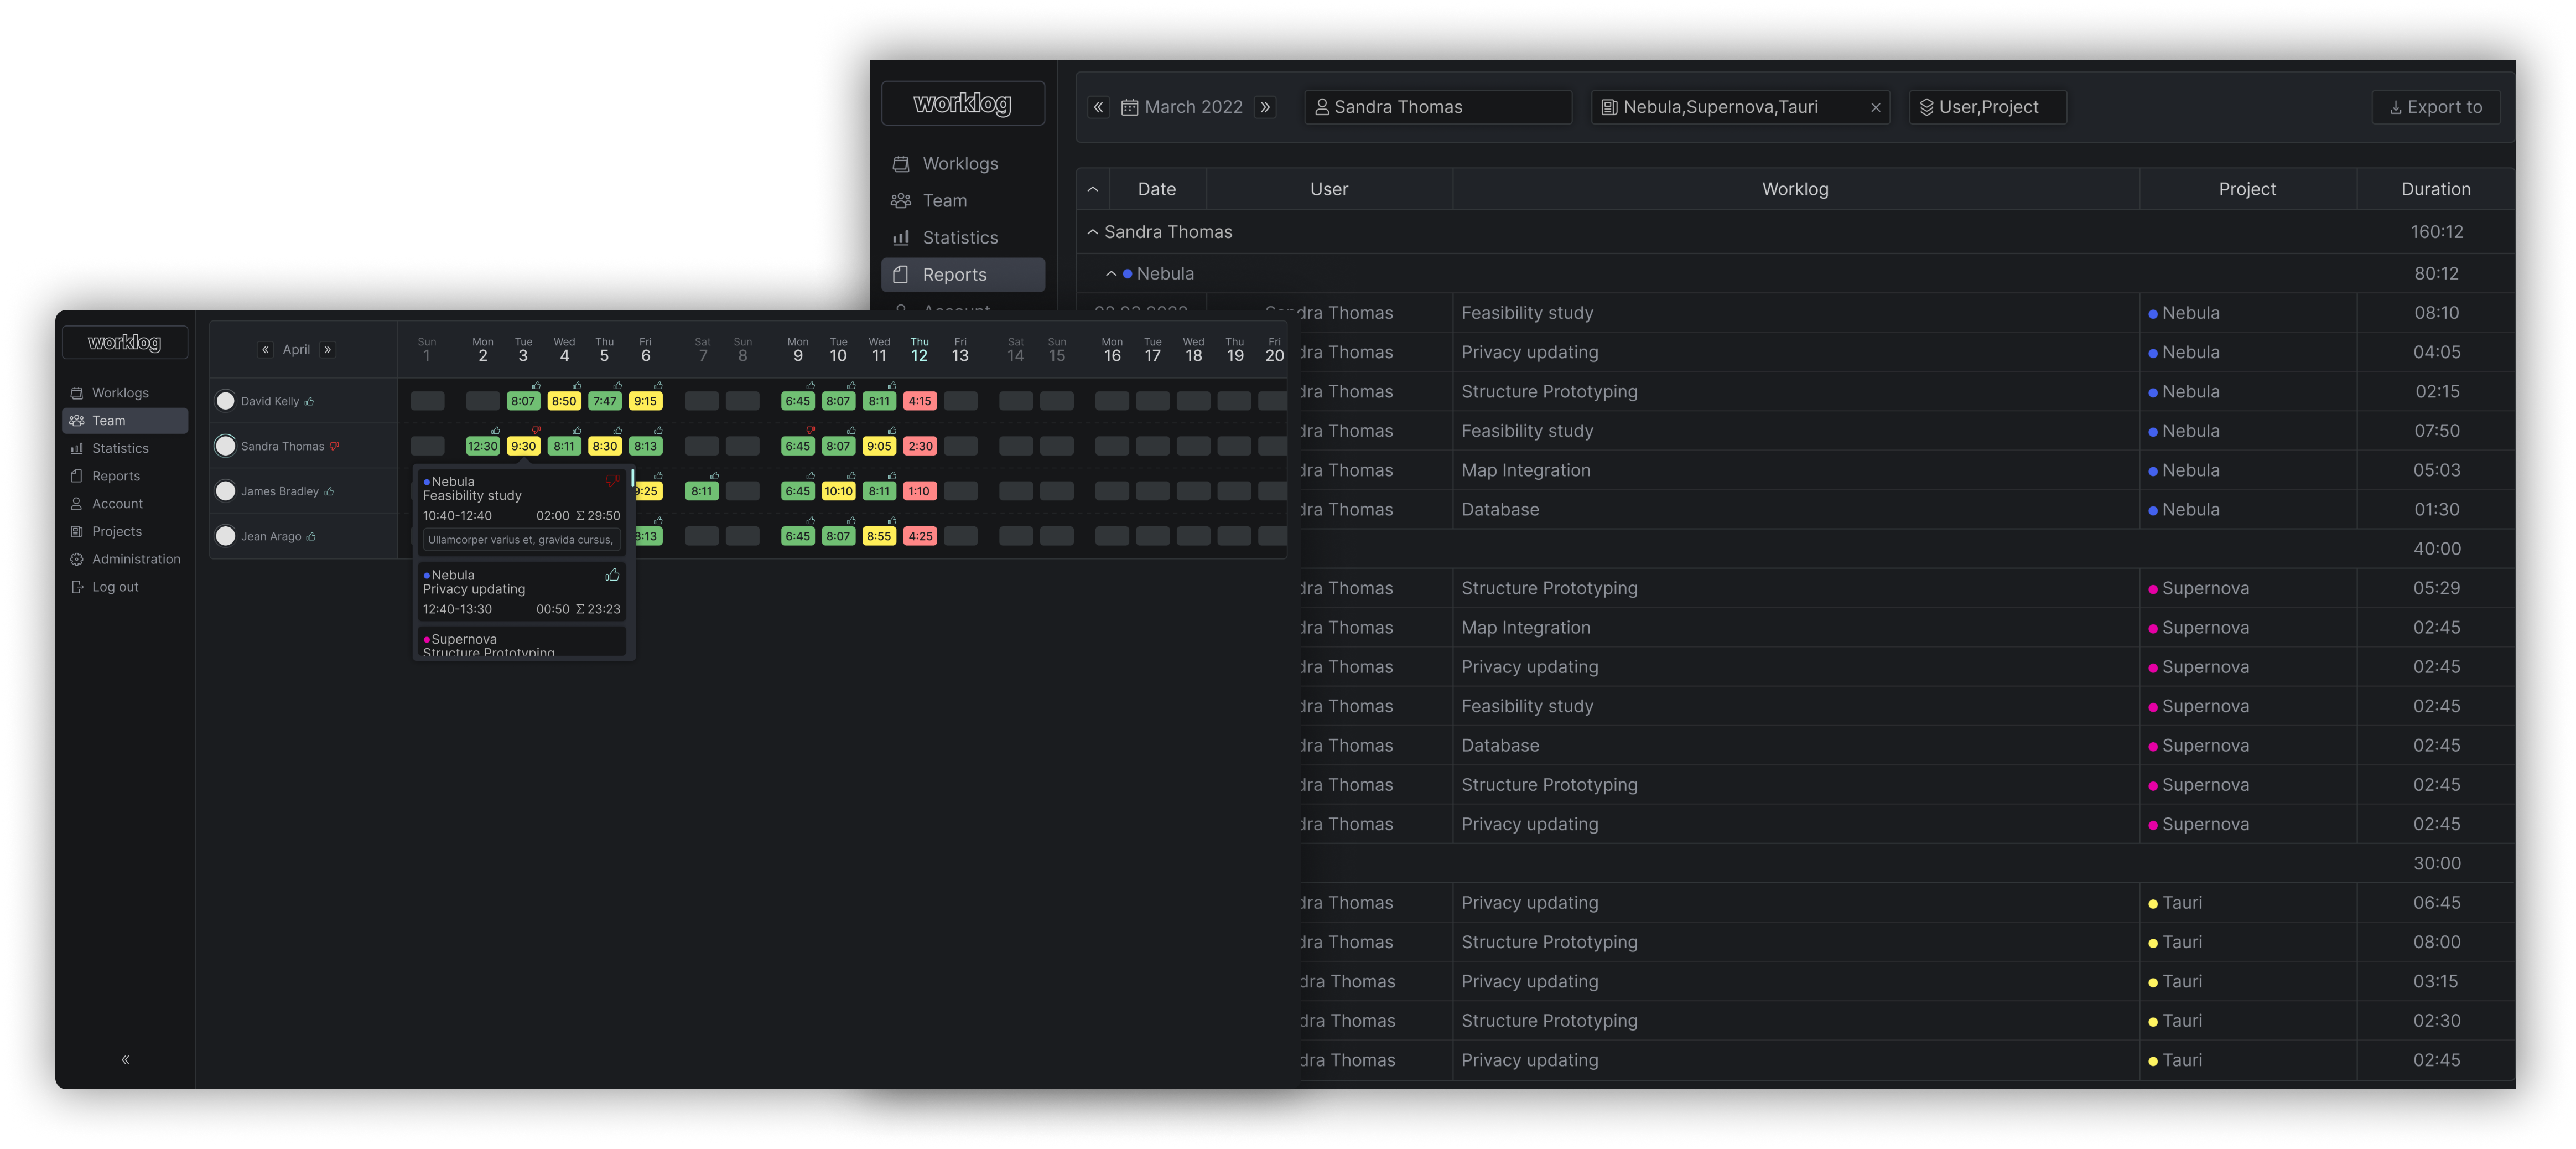Open Sandra Thomas's 9:30 entry on Tue 3

[x=523, y=446]
